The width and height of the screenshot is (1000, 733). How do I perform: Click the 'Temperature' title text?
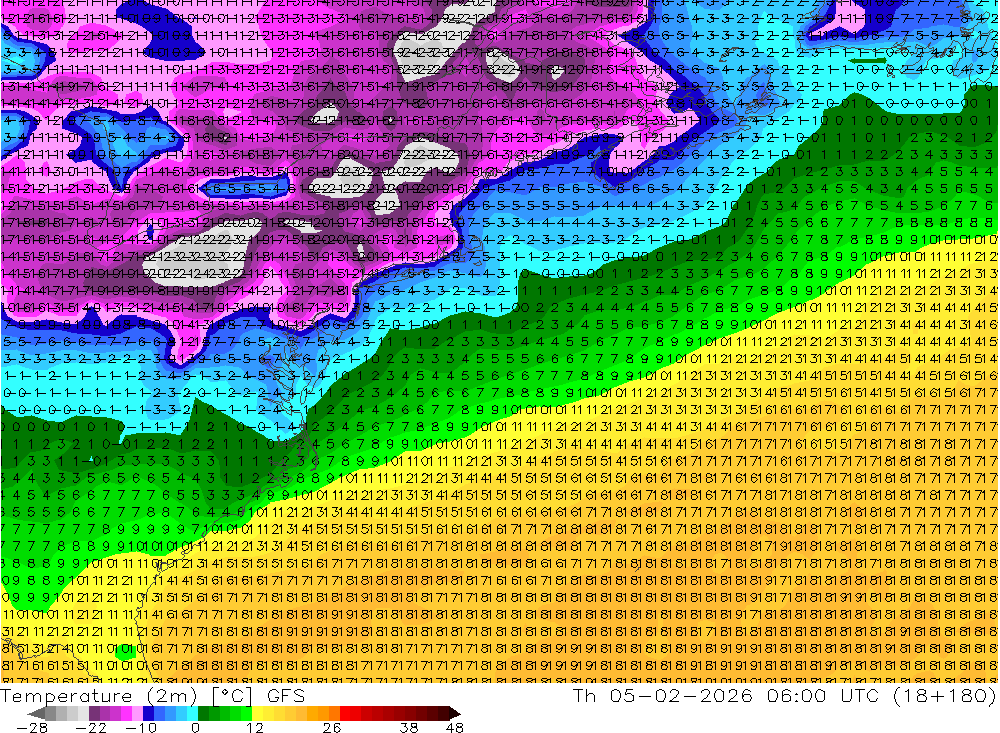pyautogui.click(x=66, y=696)
